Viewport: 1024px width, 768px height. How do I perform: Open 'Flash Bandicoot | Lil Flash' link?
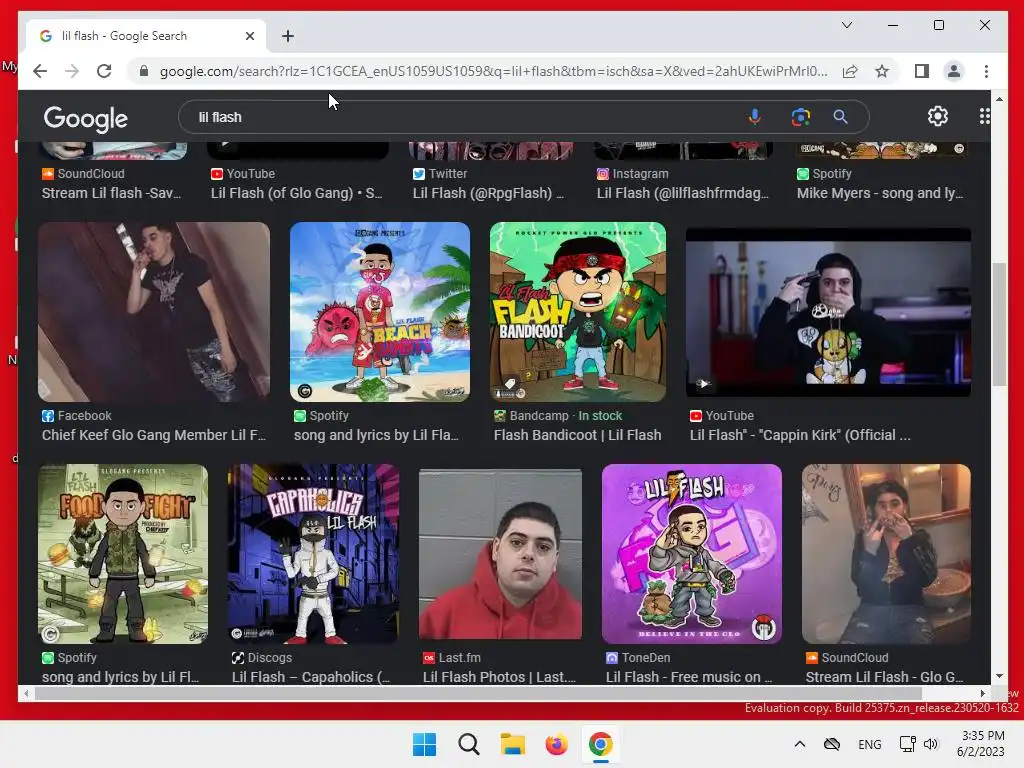coord(577,435)
